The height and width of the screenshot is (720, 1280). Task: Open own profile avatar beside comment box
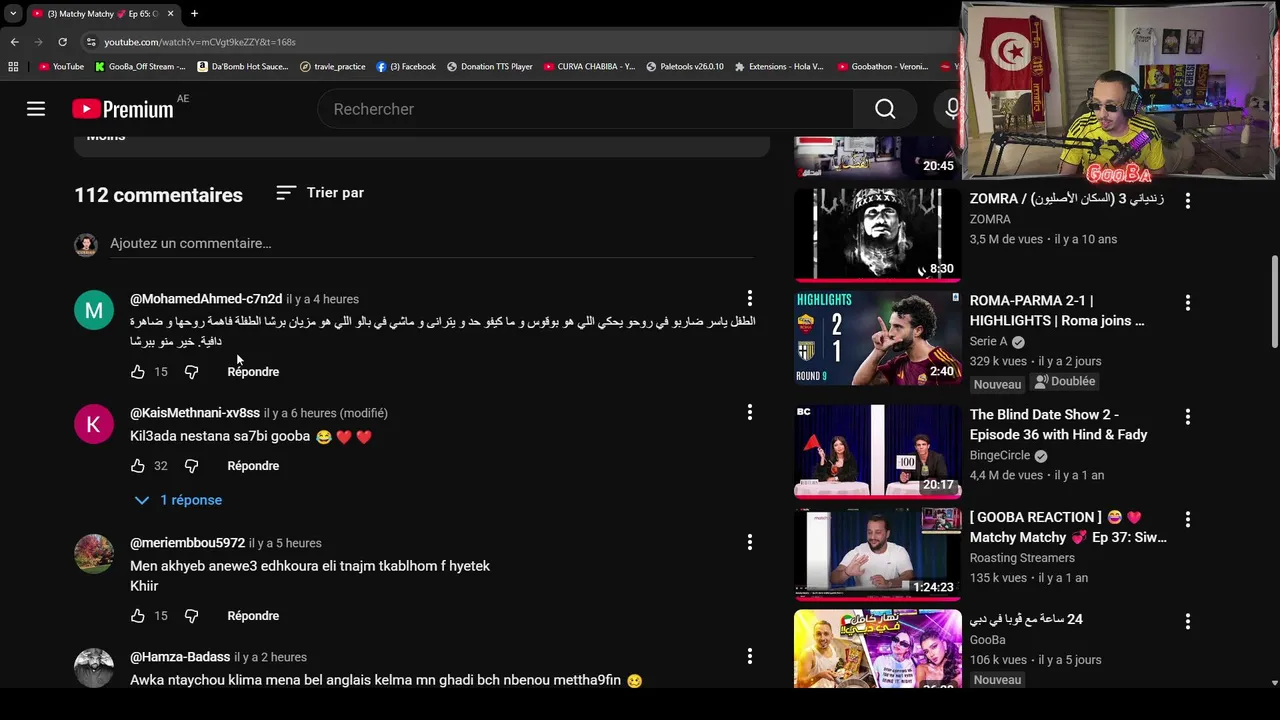[x=86, y=244]
